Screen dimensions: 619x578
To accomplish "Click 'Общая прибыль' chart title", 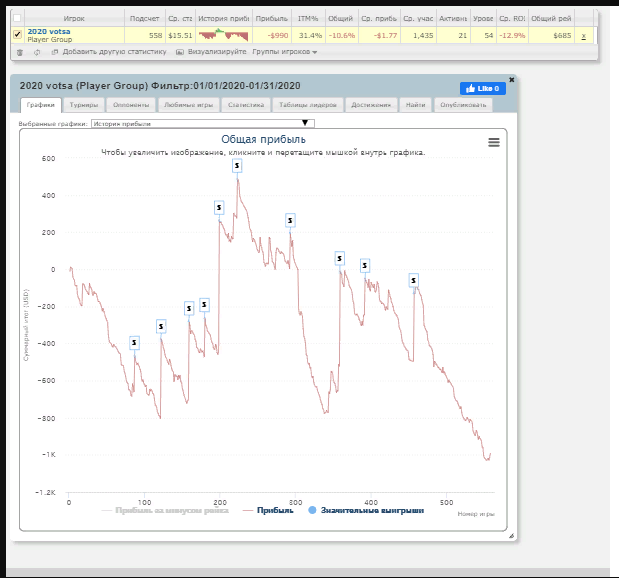I will click(263, 139).
